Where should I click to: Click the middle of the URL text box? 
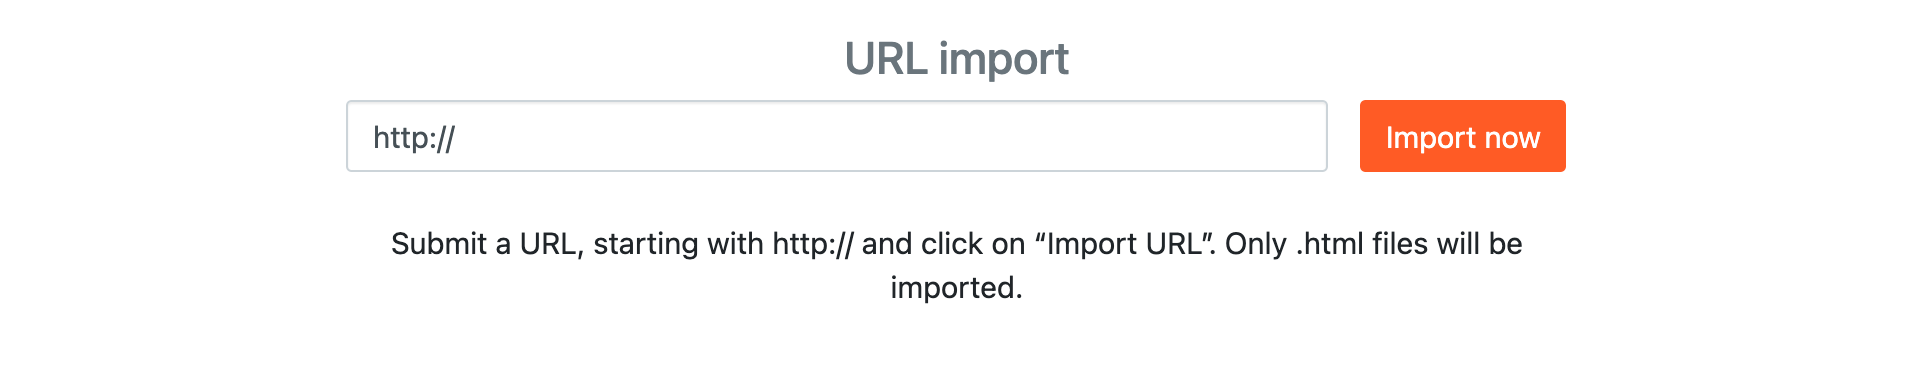pos(837,136)
